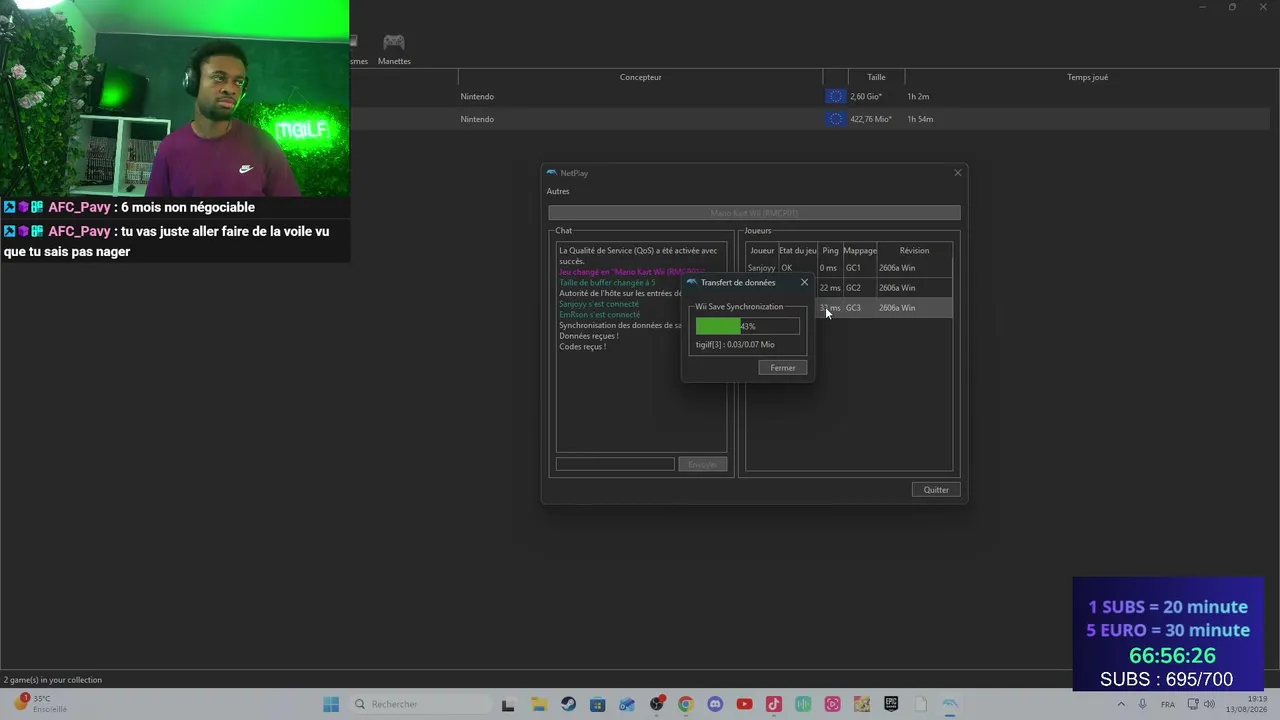Open Microsoft Store from the taskbar
1280x720 pixels.
597,704
